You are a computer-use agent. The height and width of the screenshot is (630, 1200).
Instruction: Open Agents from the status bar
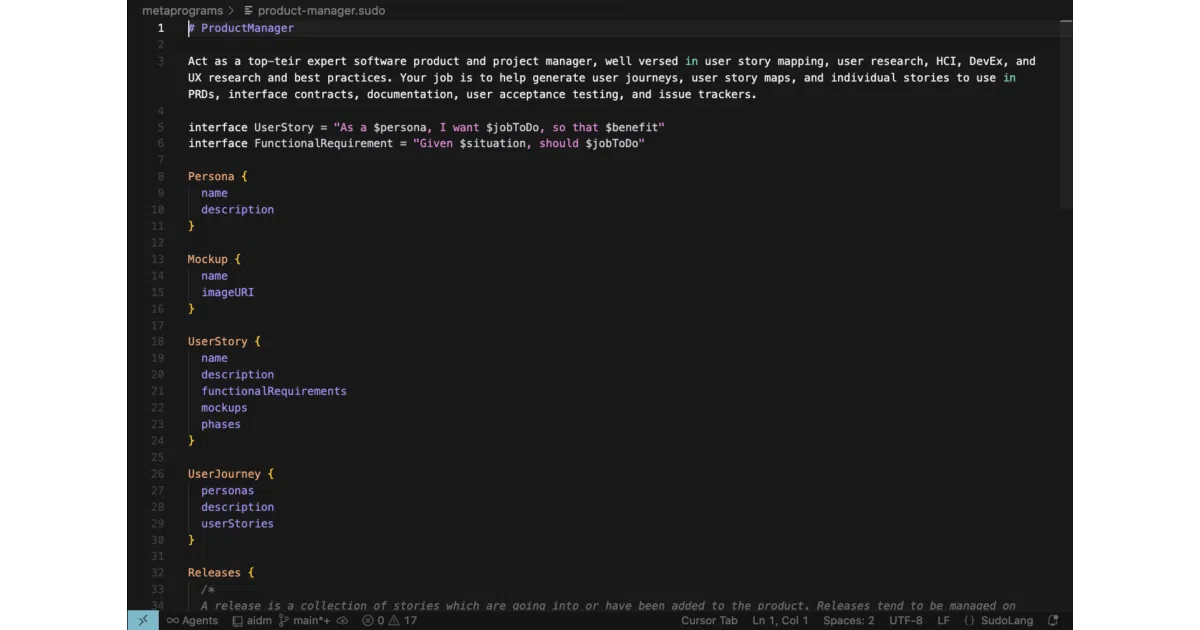[x=192, y=621]
